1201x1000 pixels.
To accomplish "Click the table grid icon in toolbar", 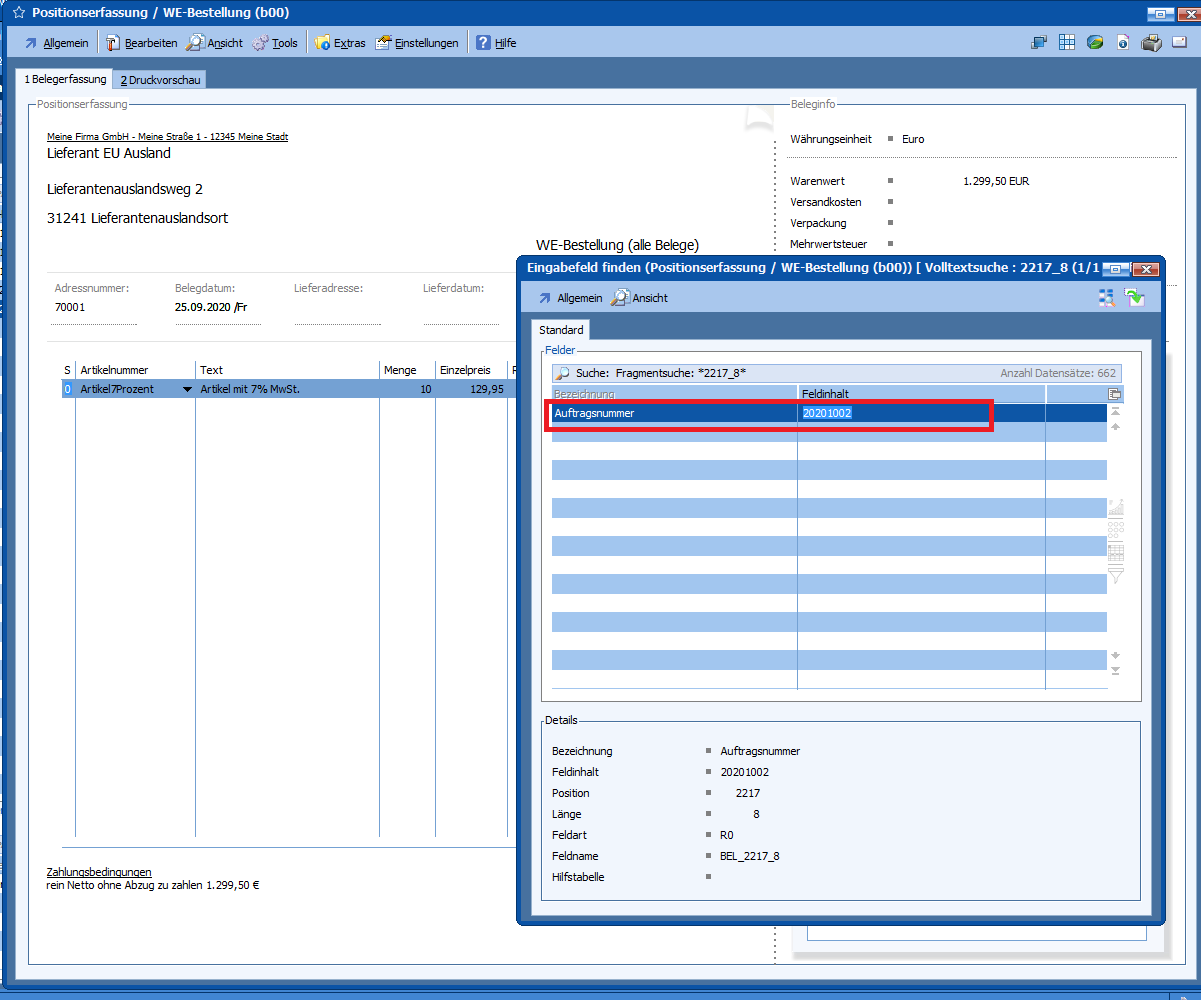I will 1067,43.
